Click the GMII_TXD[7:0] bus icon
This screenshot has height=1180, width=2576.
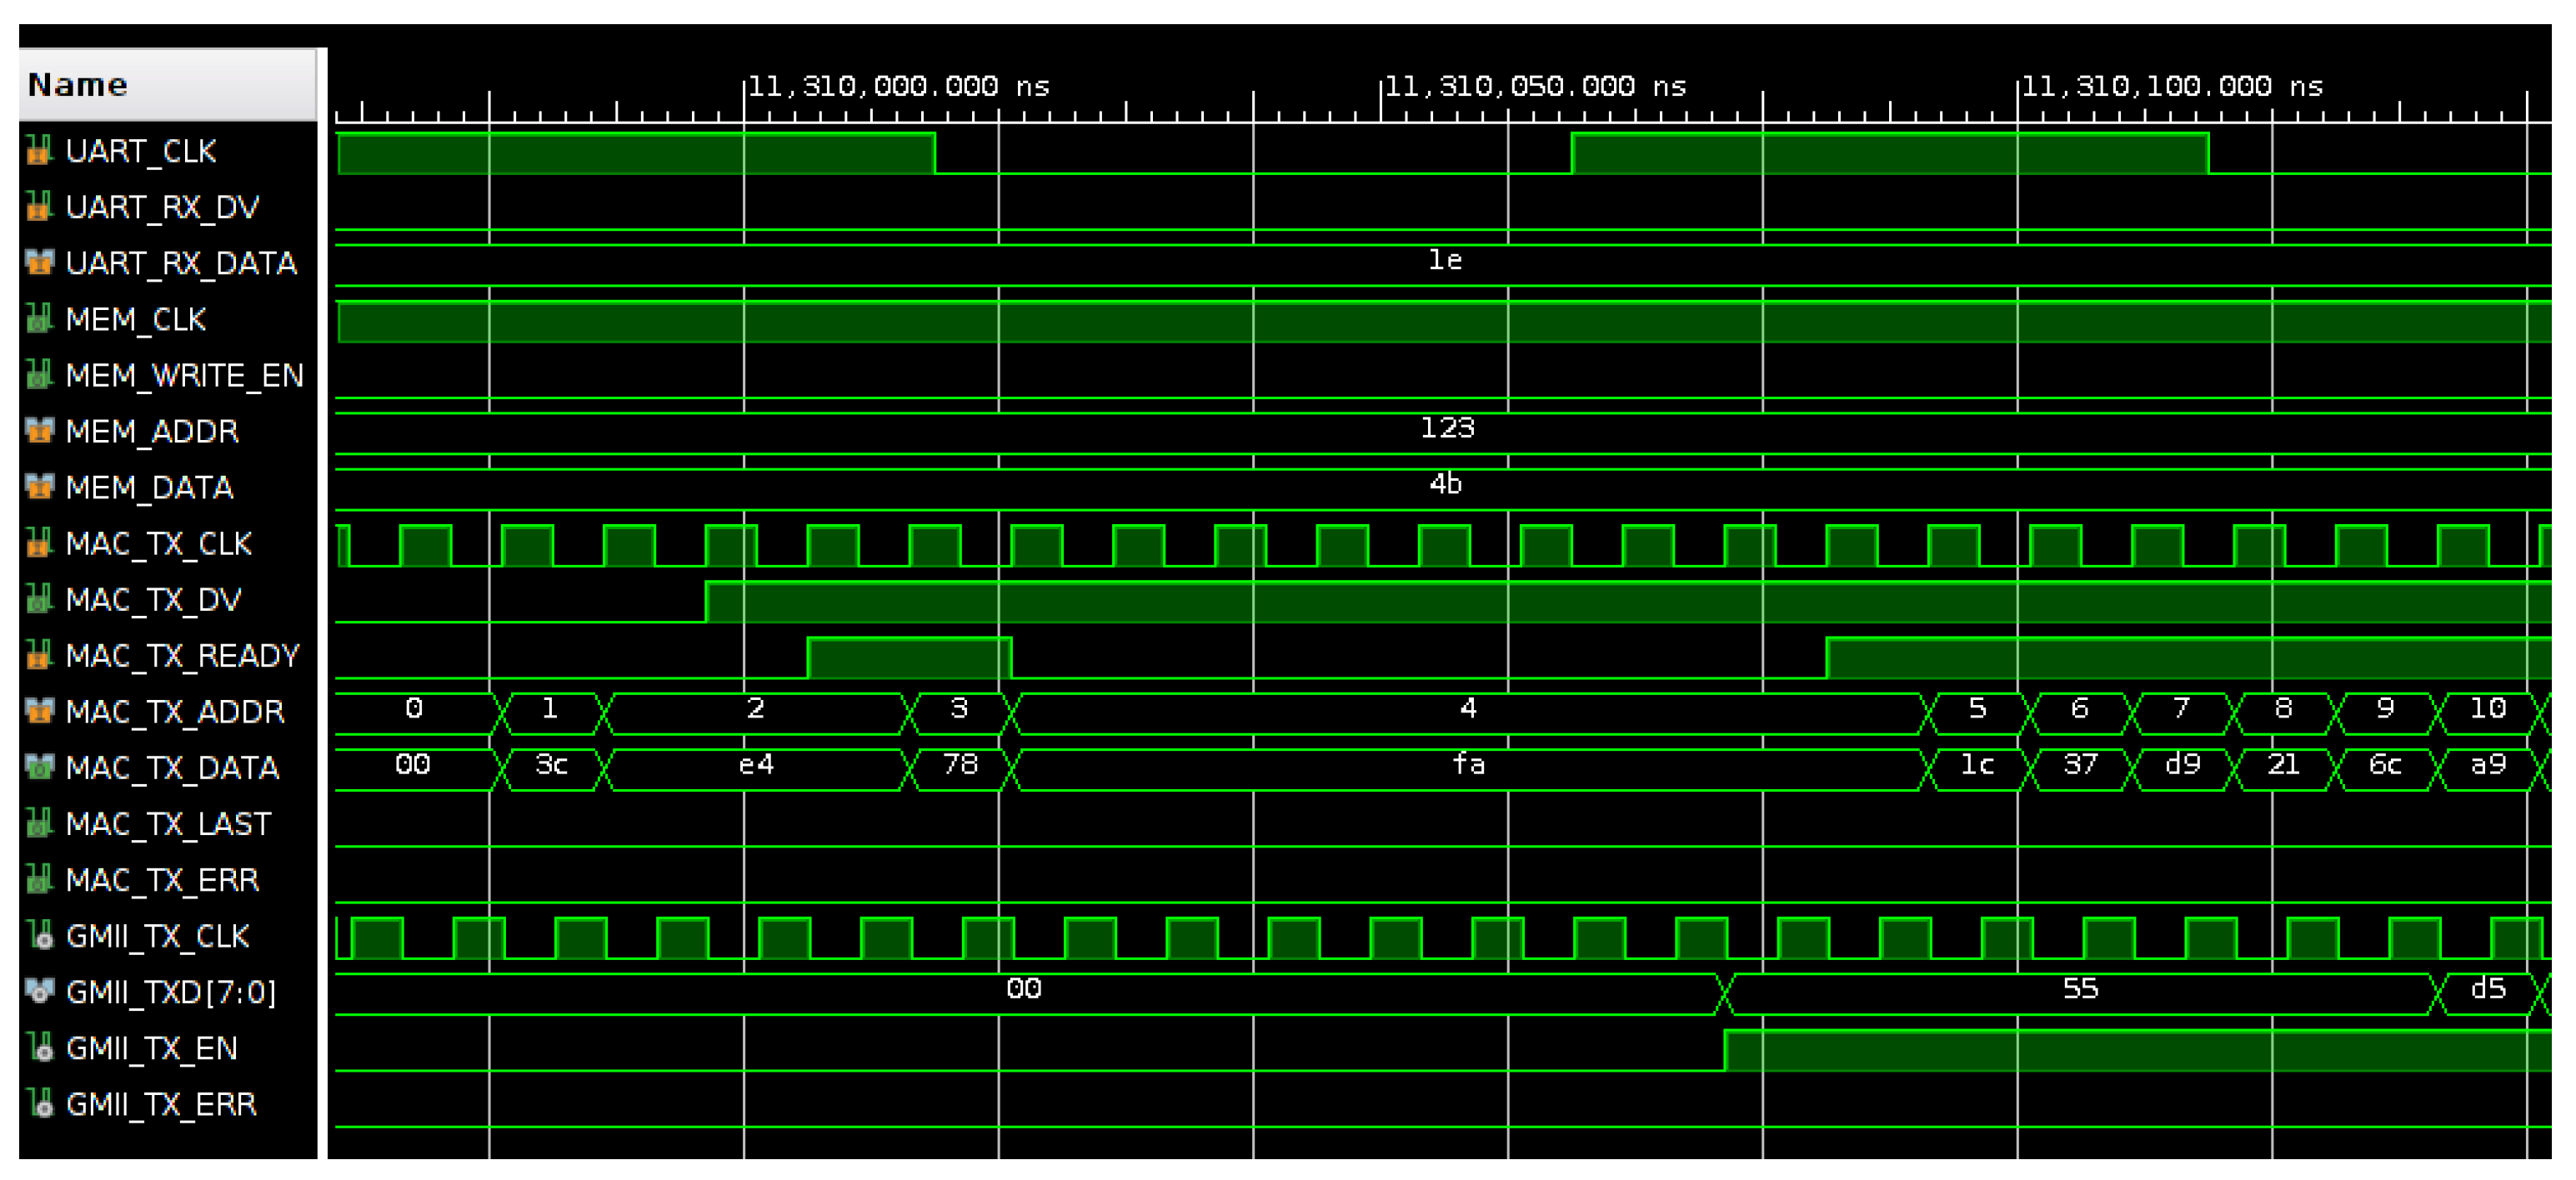point(39,991)
